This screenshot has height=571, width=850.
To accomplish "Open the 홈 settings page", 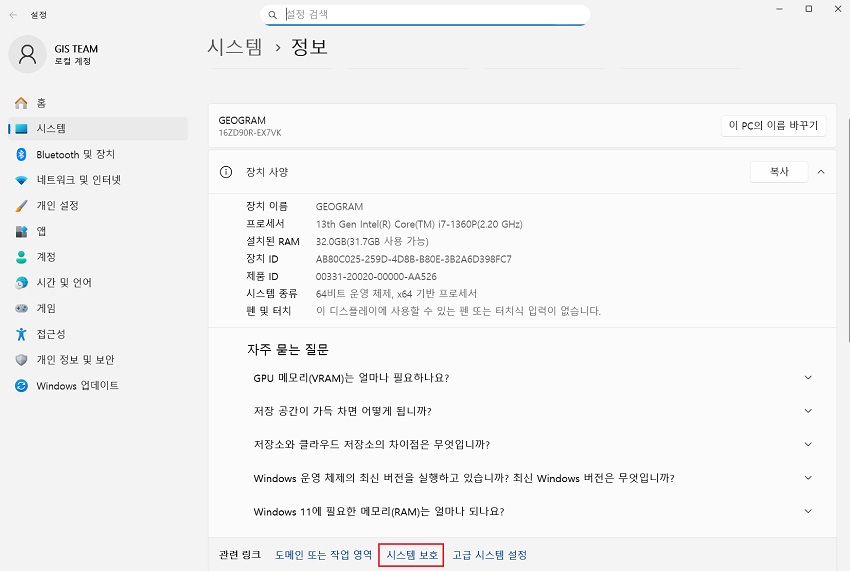I will pos(98,103).
